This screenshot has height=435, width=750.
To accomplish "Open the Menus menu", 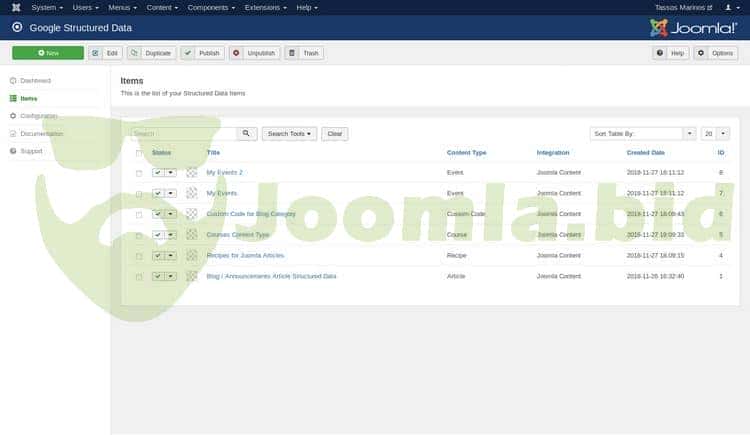I will point(122,8).
